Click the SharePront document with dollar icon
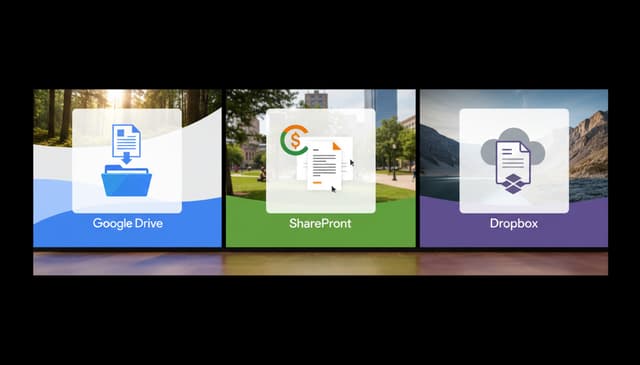Image resolution: width=640 pixels, height=365 pixels. (317, 158)
